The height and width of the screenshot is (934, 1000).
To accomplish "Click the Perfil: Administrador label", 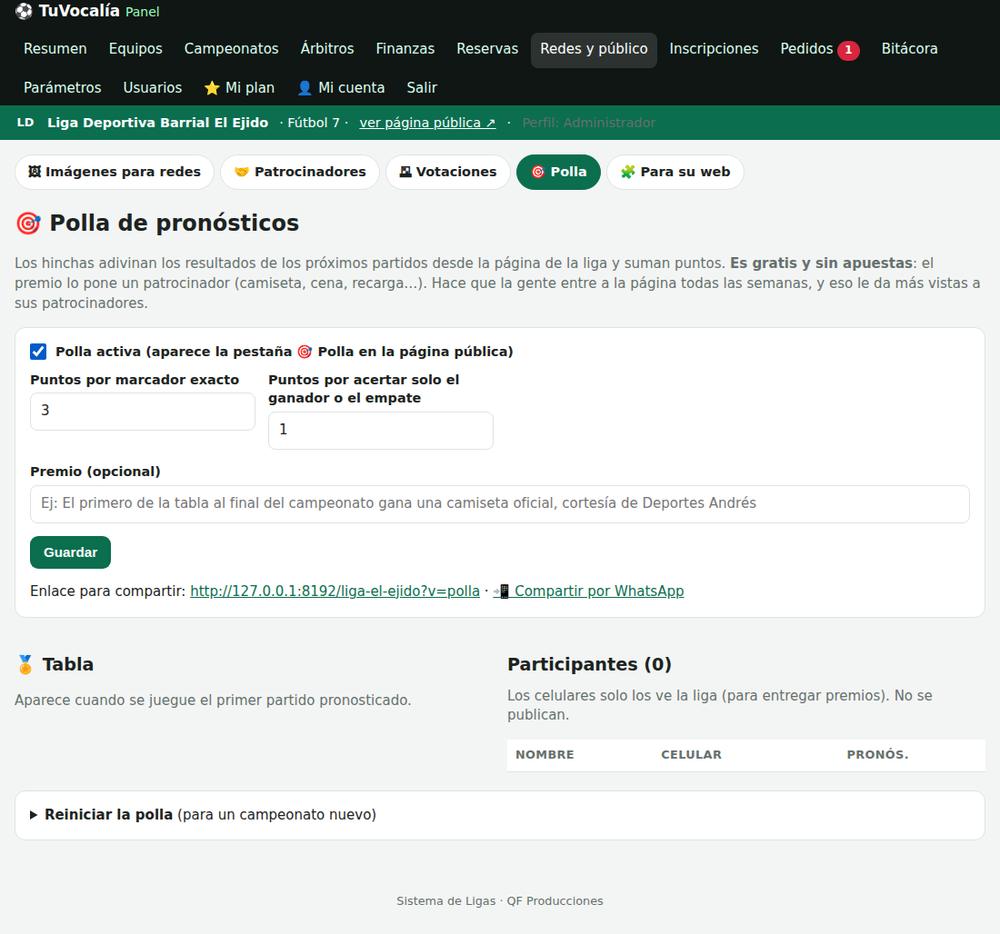I will (589, 122).
